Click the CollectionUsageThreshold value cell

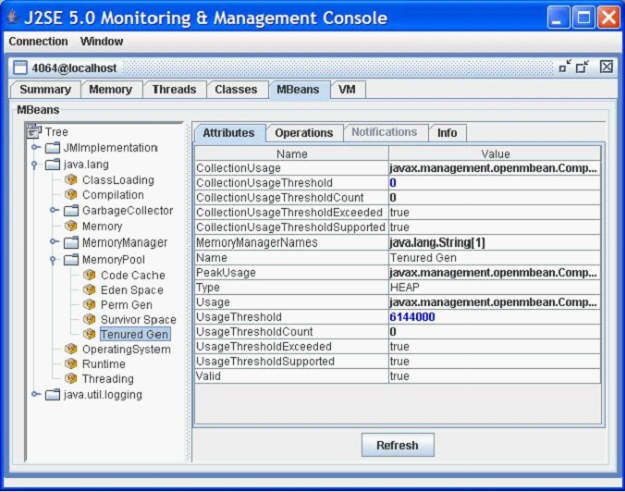[x=494, y=183]
